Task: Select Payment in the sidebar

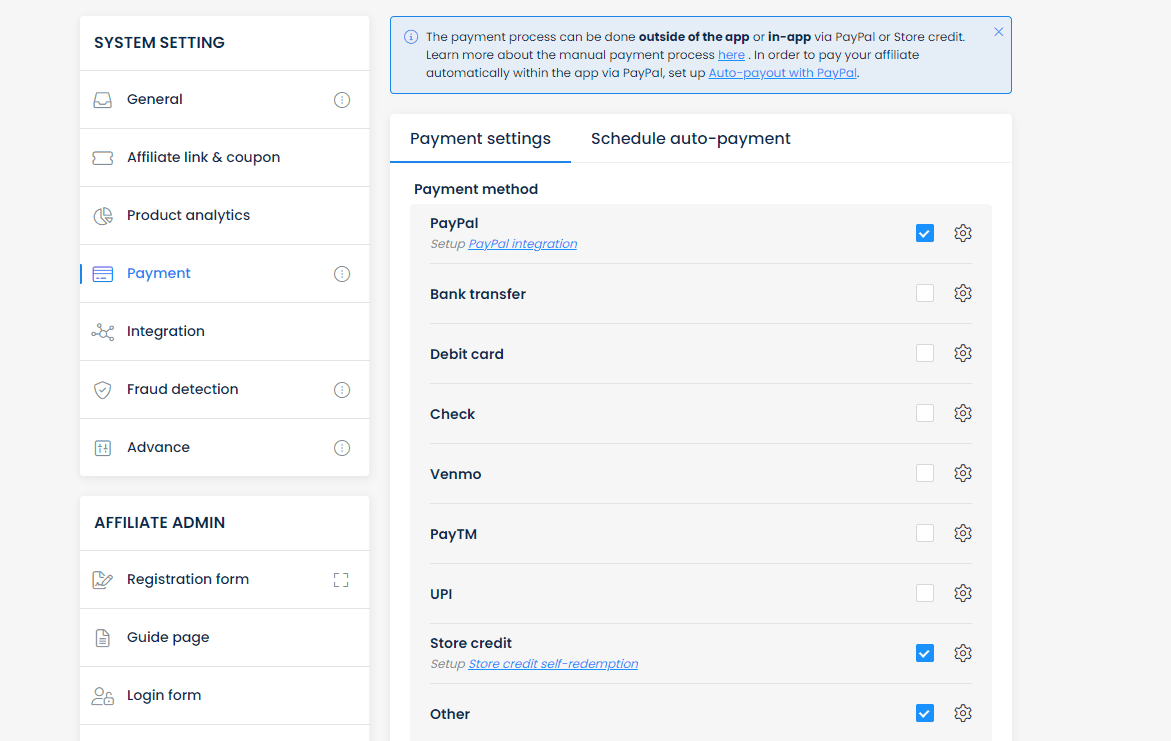Action: pyautogui.click(x=224, y=274)
